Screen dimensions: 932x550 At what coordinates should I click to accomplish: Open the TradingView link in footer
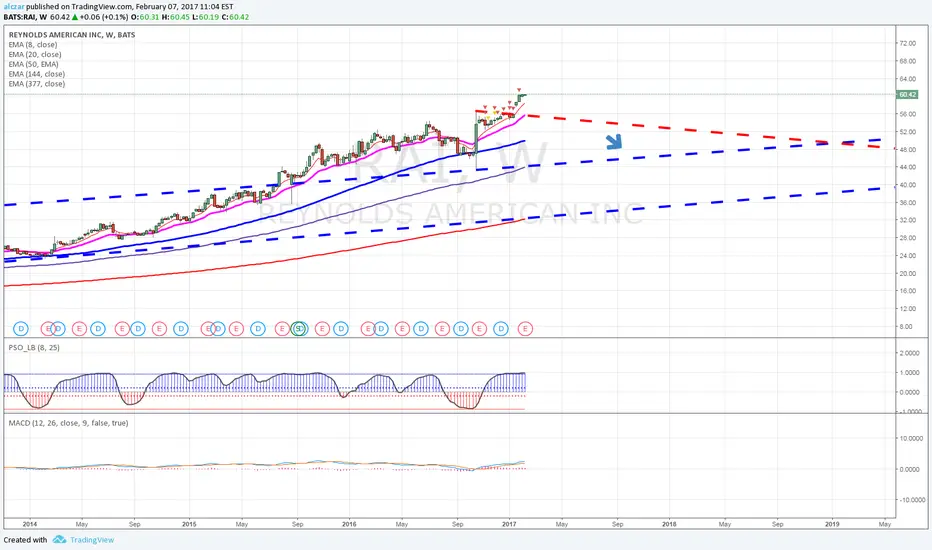tap(92, 540)
